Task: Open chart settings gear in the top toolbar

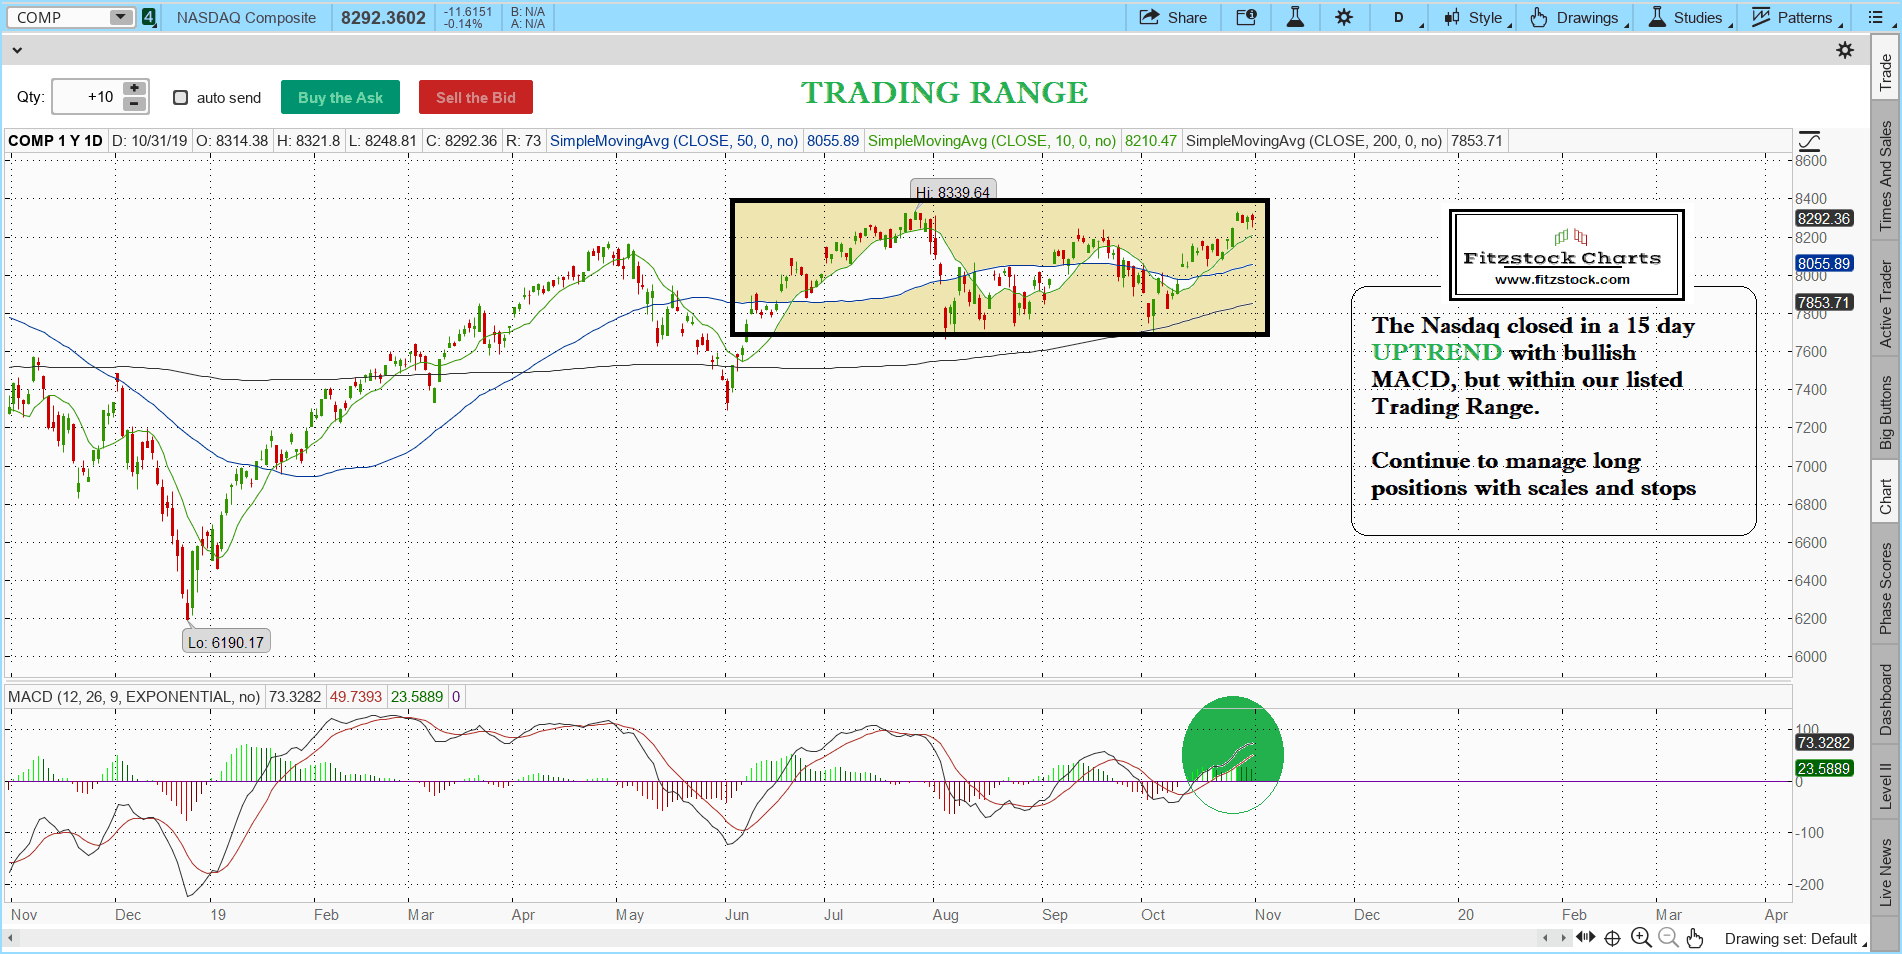Action: 1344,17
